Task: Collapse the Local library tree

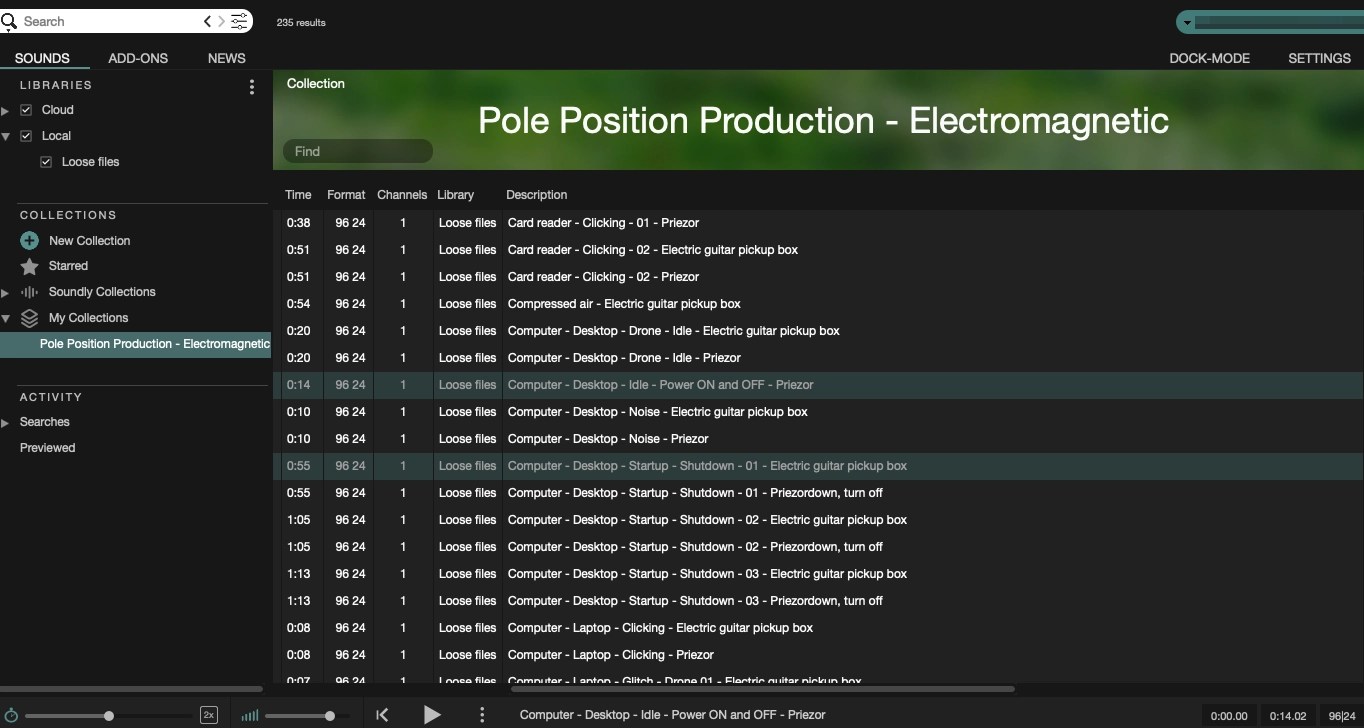Action: (x=5, y=136)
